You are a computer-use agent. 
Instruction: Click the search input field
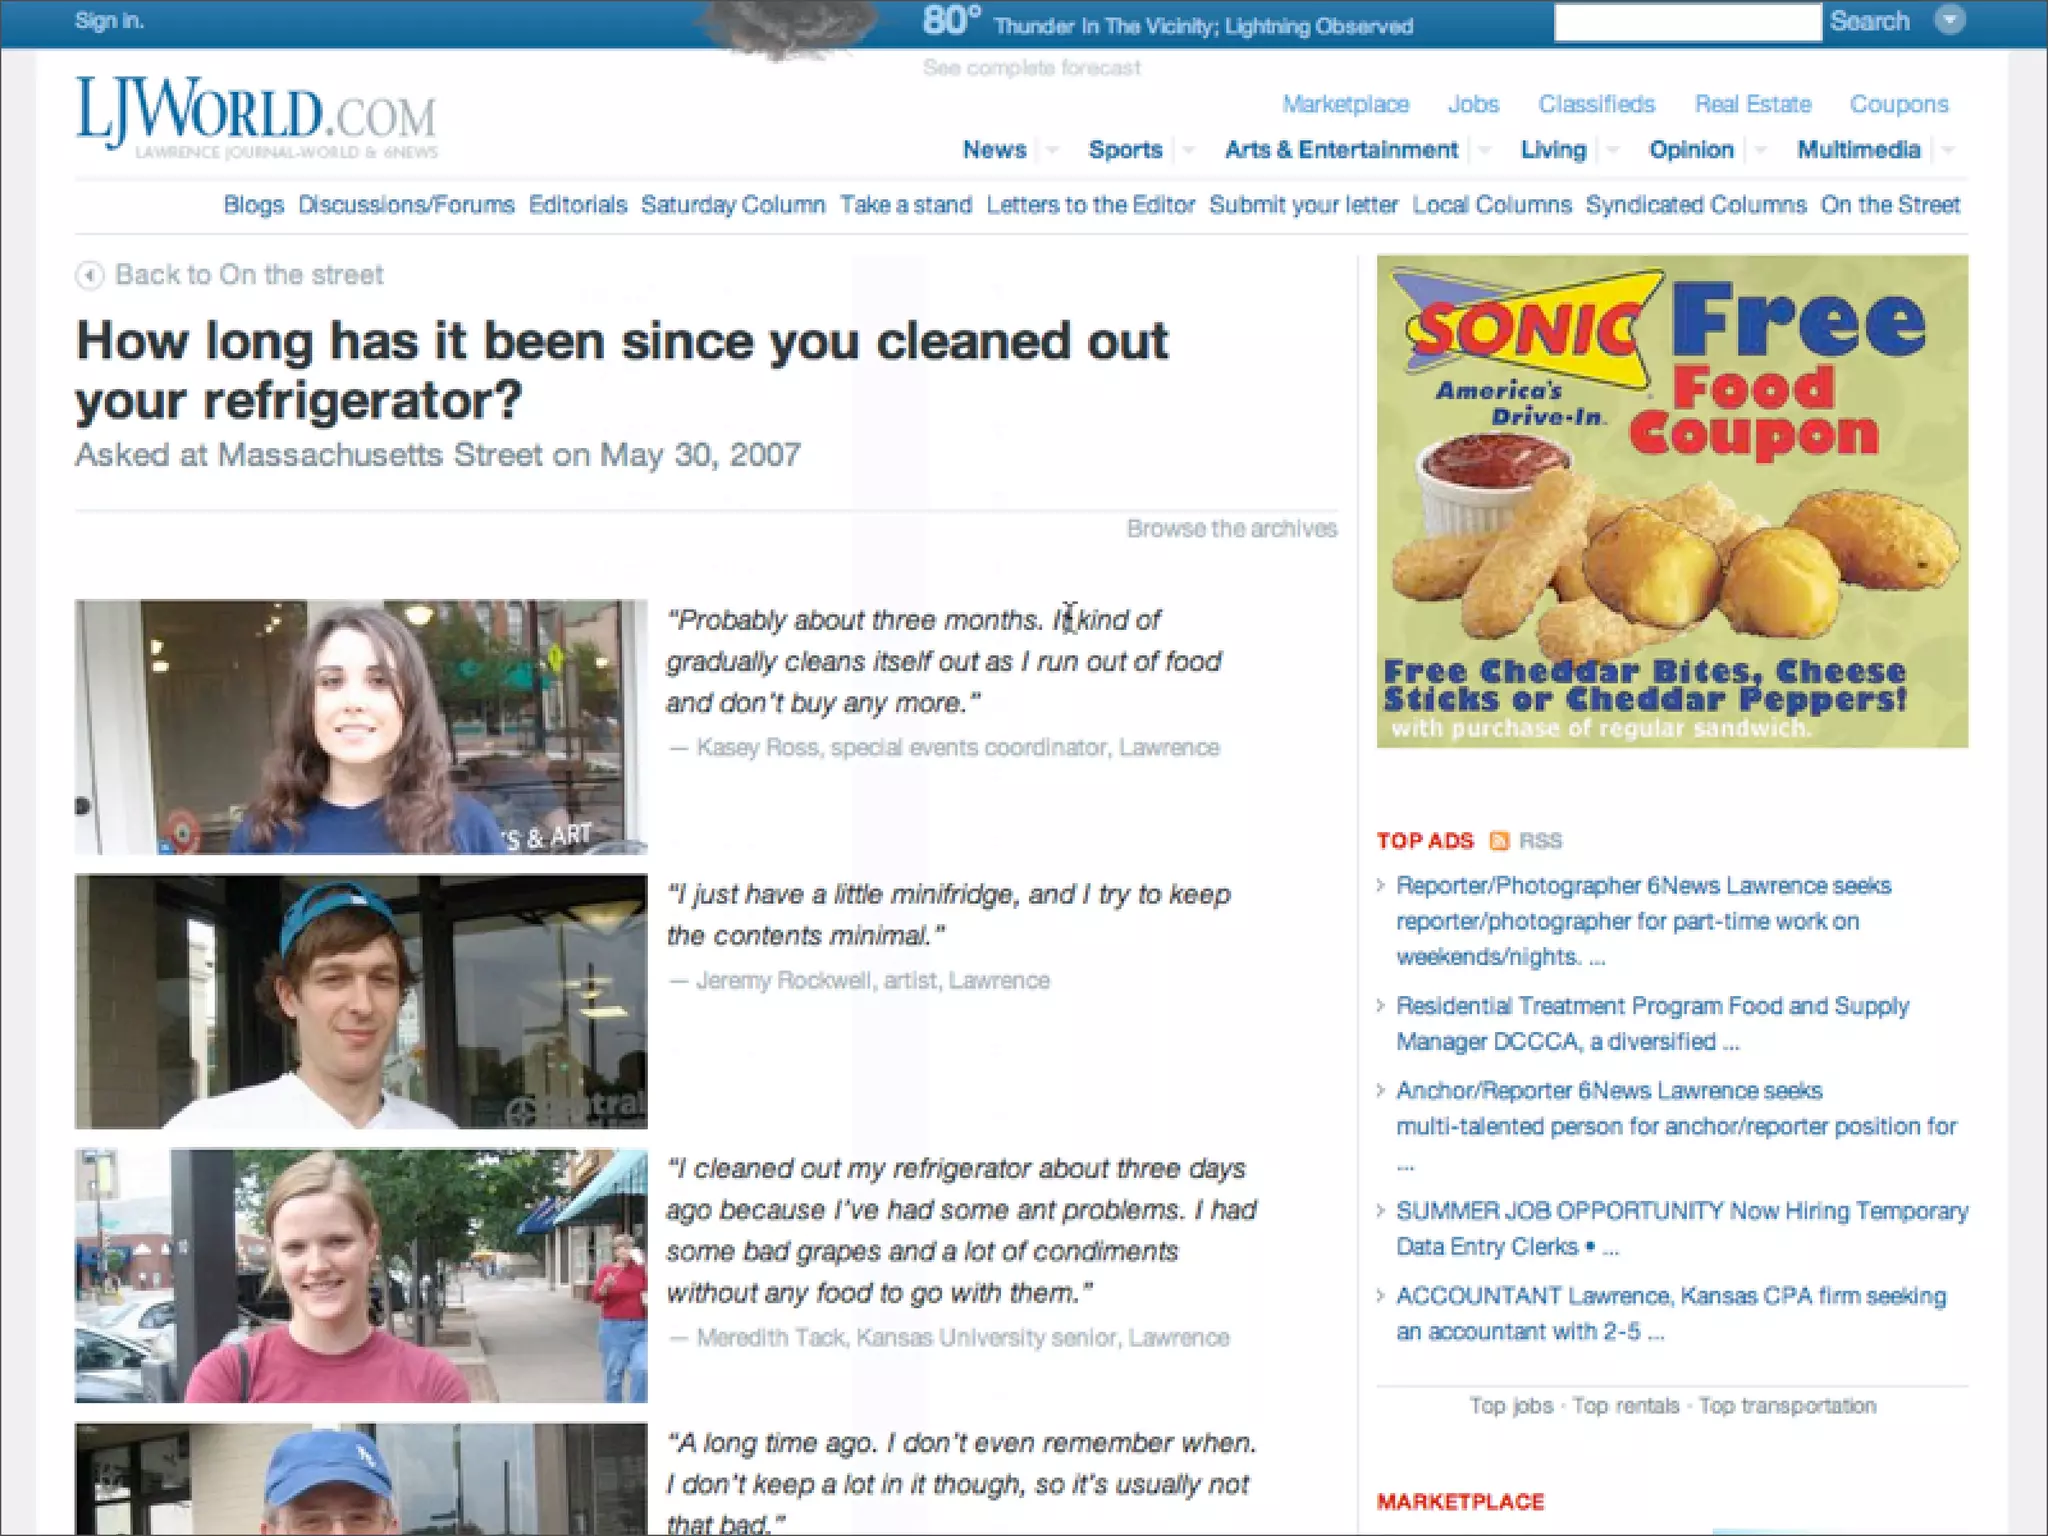[1686, 22]
